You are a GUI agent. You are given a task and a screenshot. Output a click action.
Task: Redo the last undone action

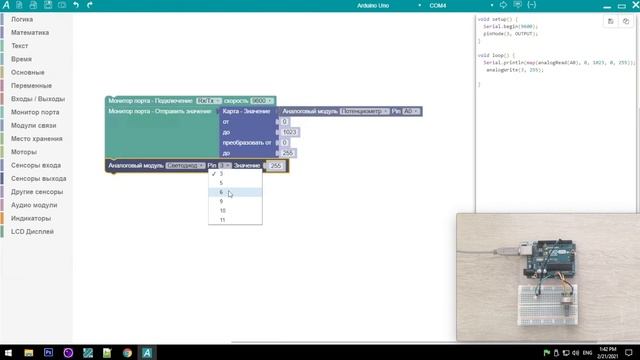coord(90,5)
